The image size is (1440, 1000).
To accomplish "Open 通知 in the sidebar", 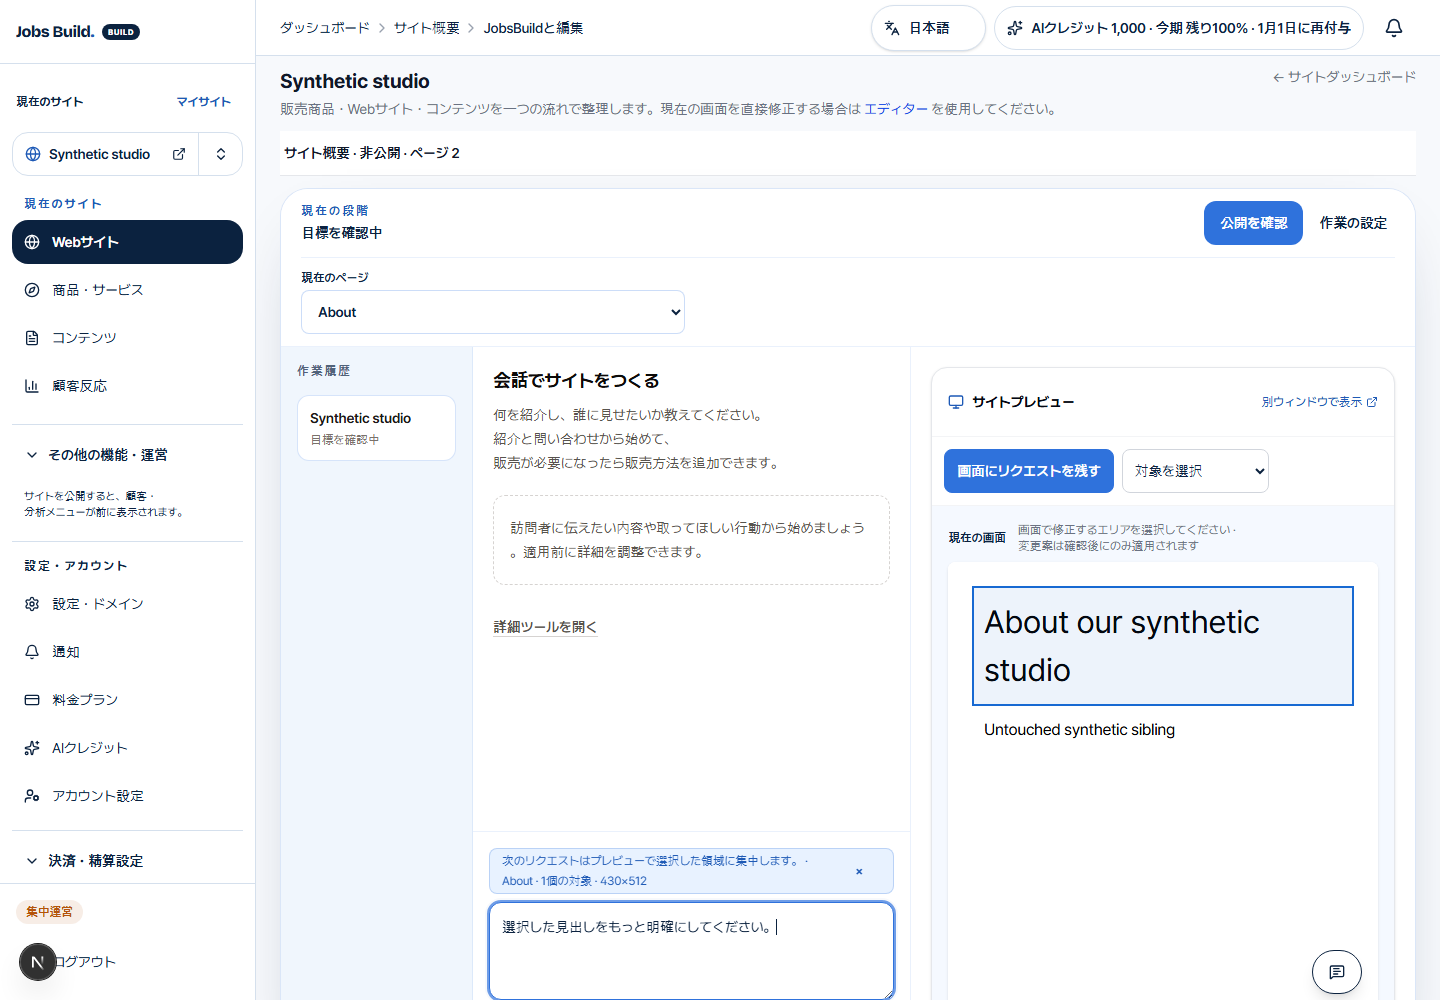I will (x=127, y=652).
